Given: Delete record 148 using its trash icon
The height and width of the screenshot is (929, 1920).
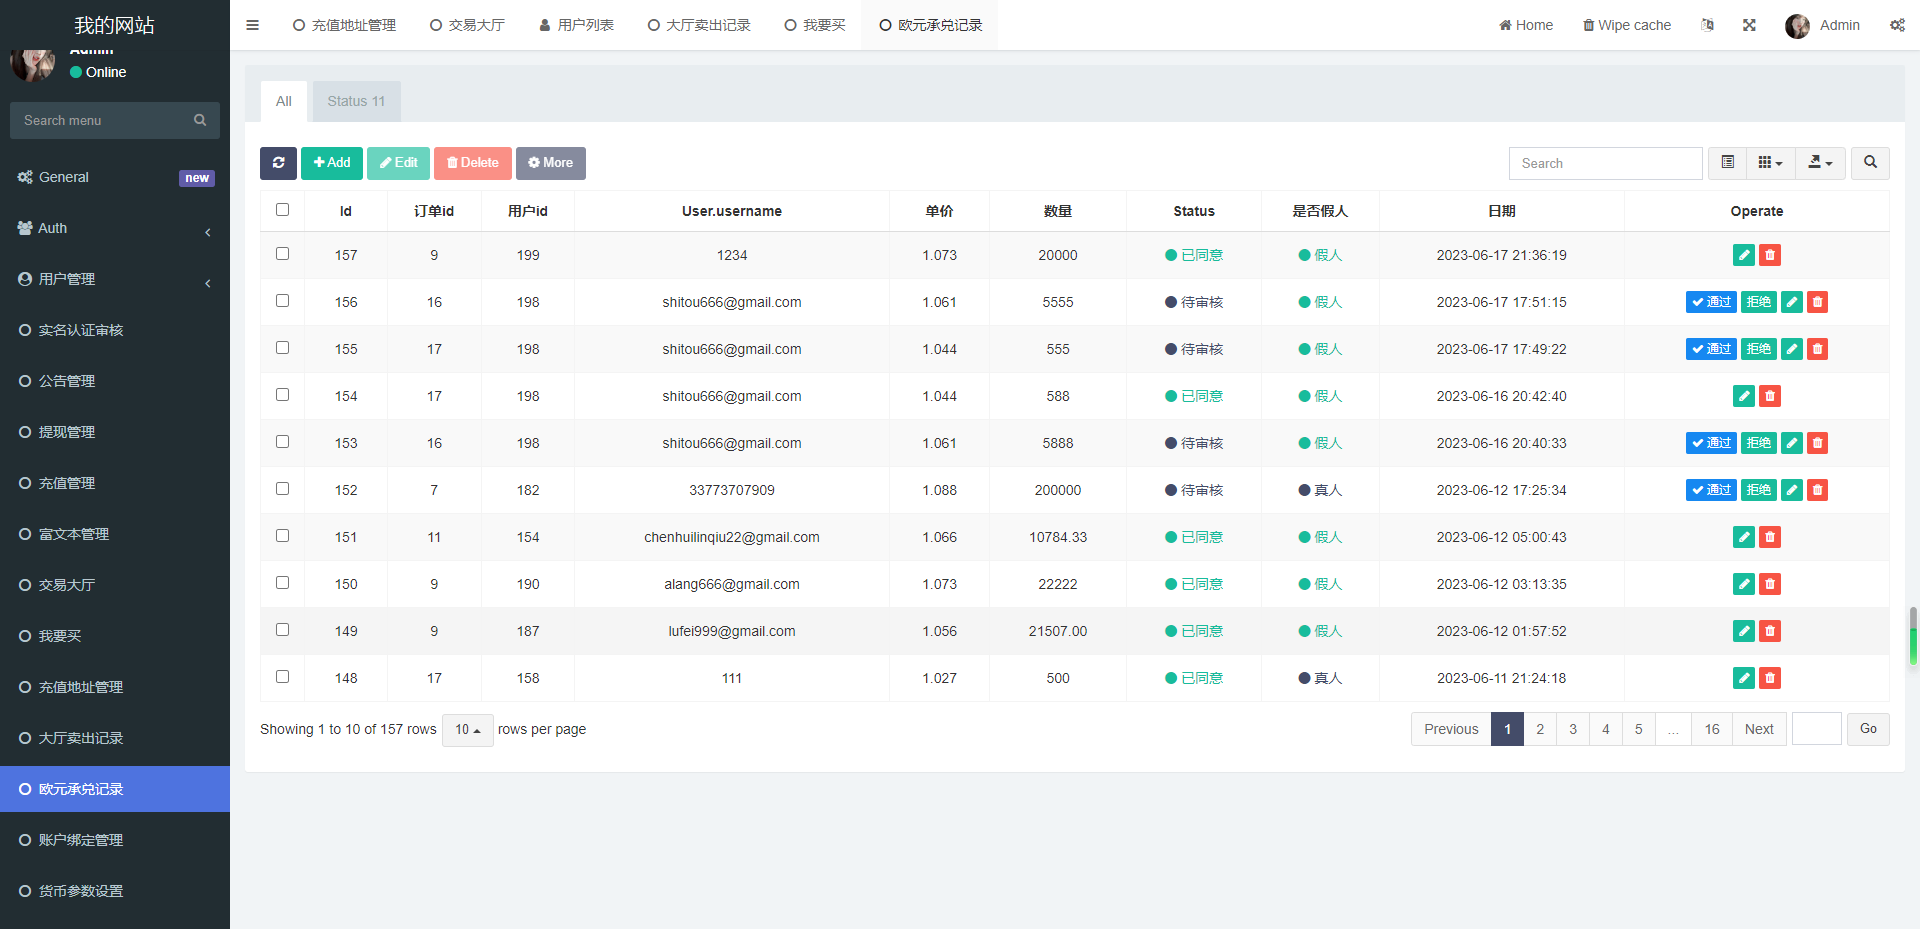Looking at the screenshot, I should pos(1769,678).
